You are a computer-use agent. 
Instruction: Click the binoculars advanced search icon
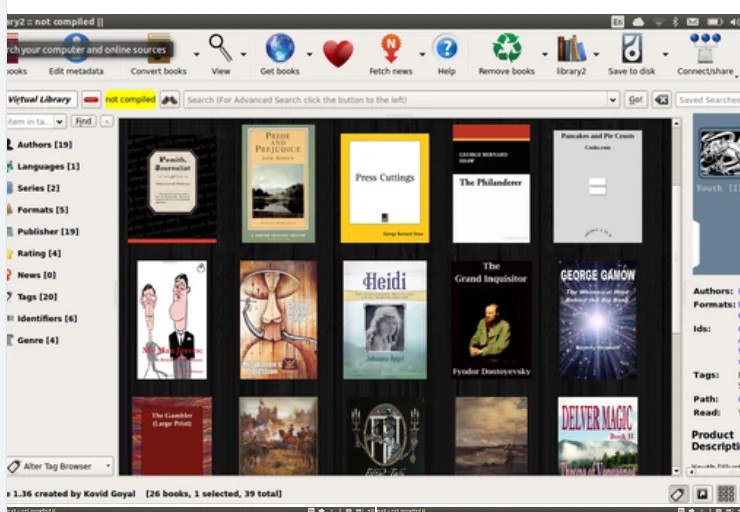point(169,100)
